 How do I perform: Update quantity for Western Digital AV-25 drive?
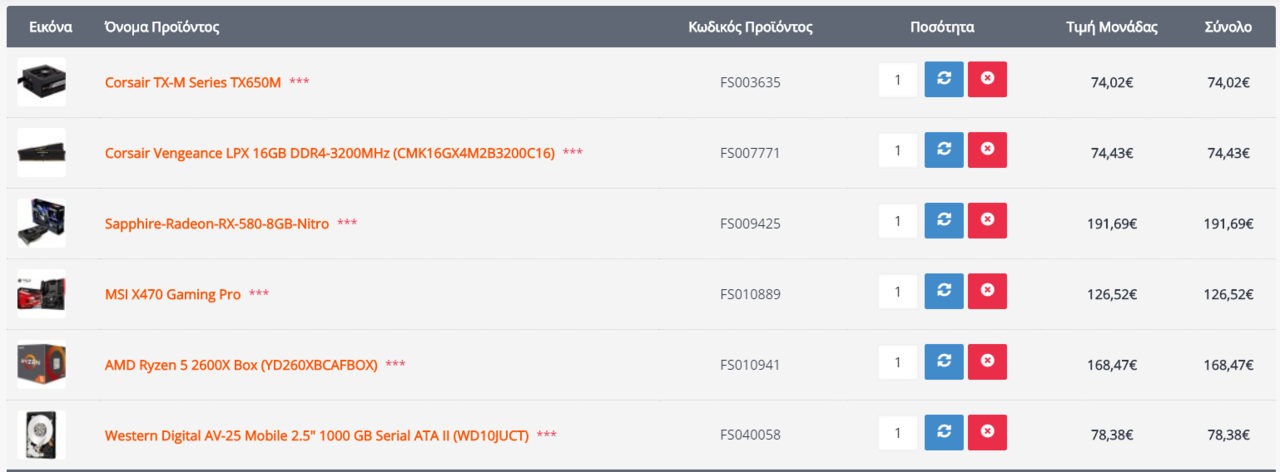pyautogui.click(x=944, y=433)
